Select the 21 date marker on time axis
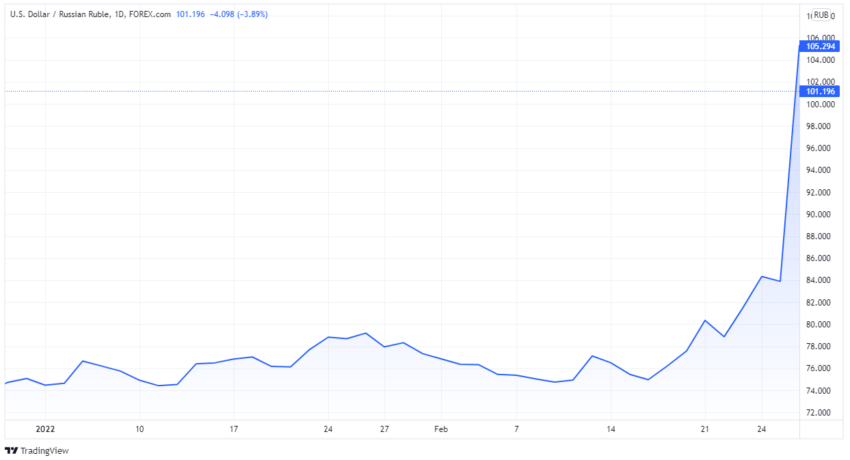The height and width of the screenshot is (460, 850). pyautogui.click(x=705, y=429)
